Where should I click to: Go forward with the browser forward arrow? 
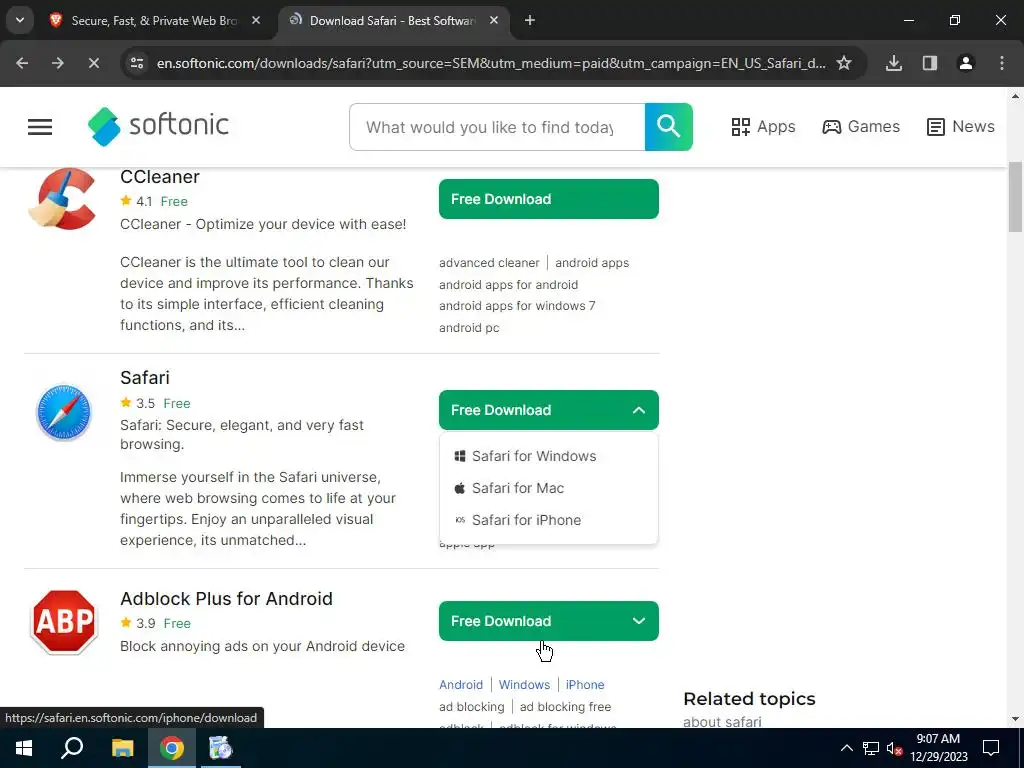pos(58,63)
